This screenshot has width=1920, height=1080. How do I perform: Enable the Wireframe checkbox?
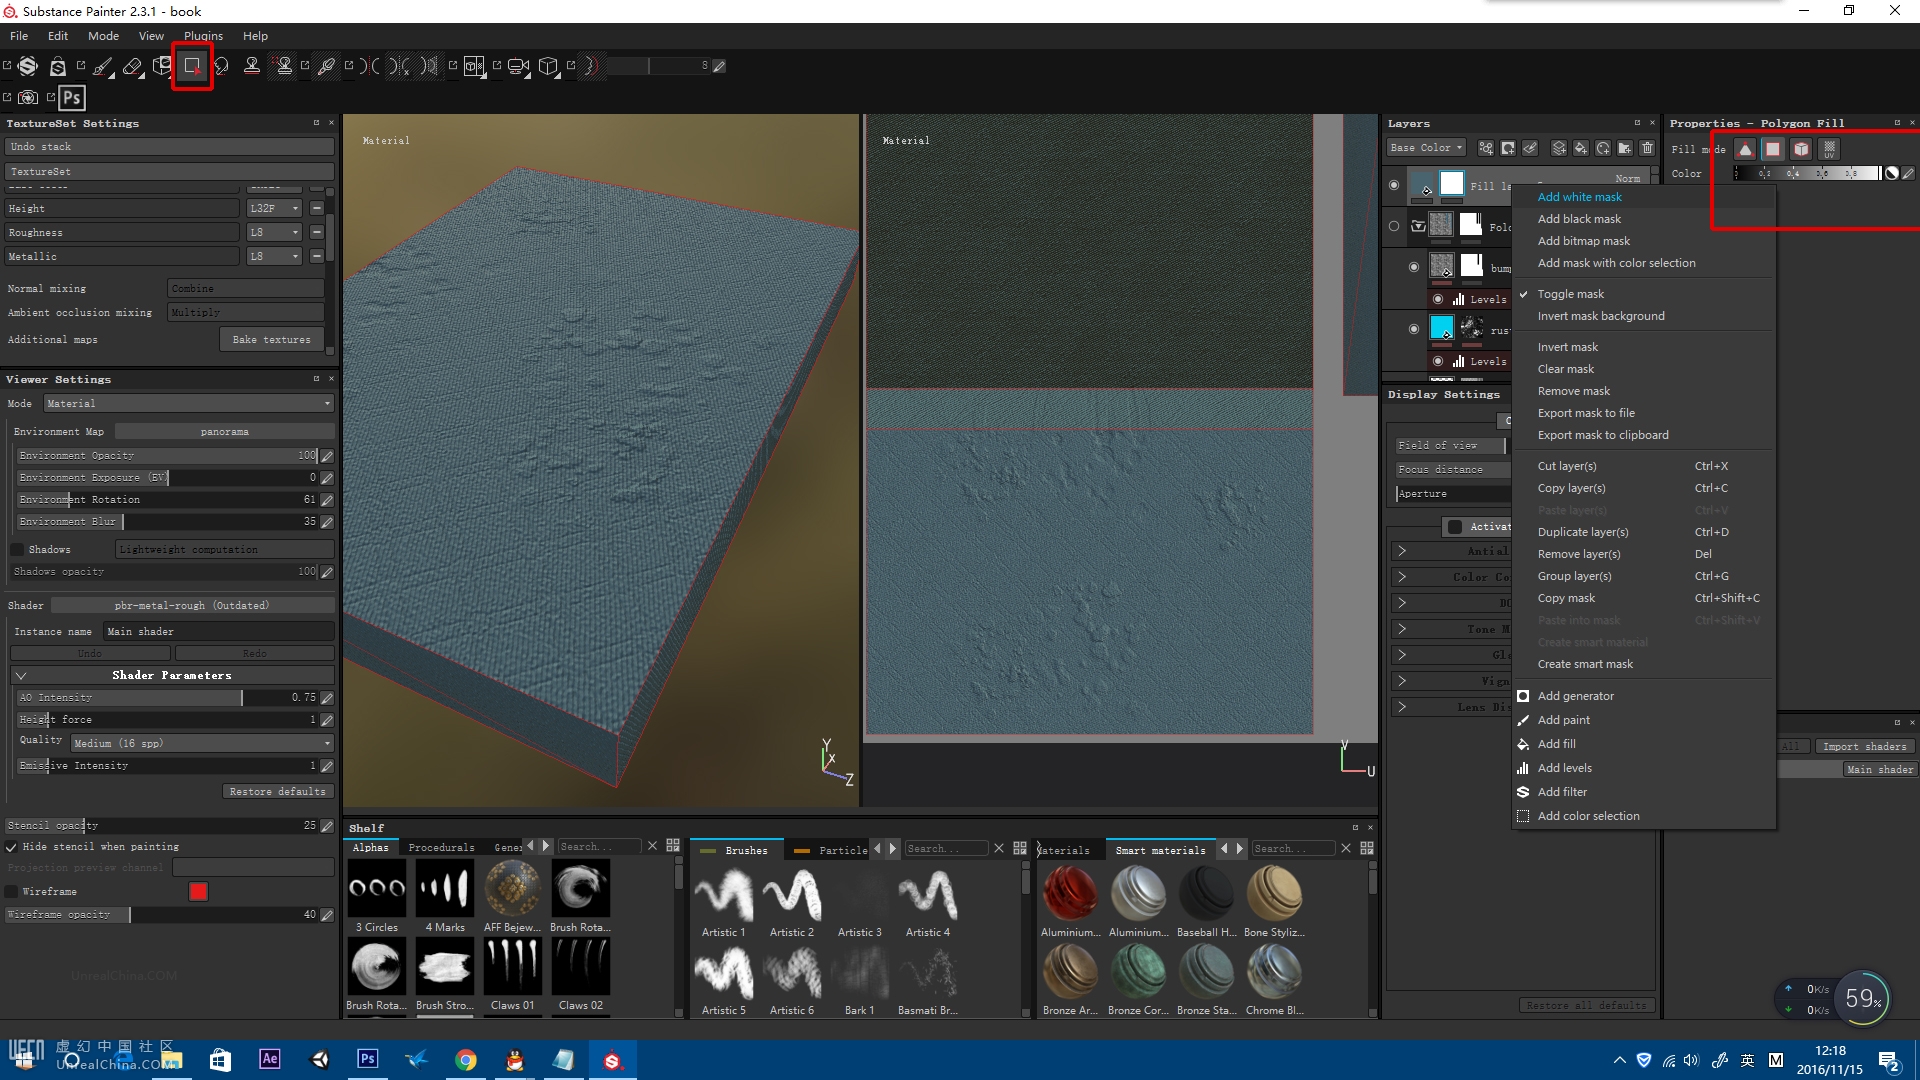tap(12, 892)
